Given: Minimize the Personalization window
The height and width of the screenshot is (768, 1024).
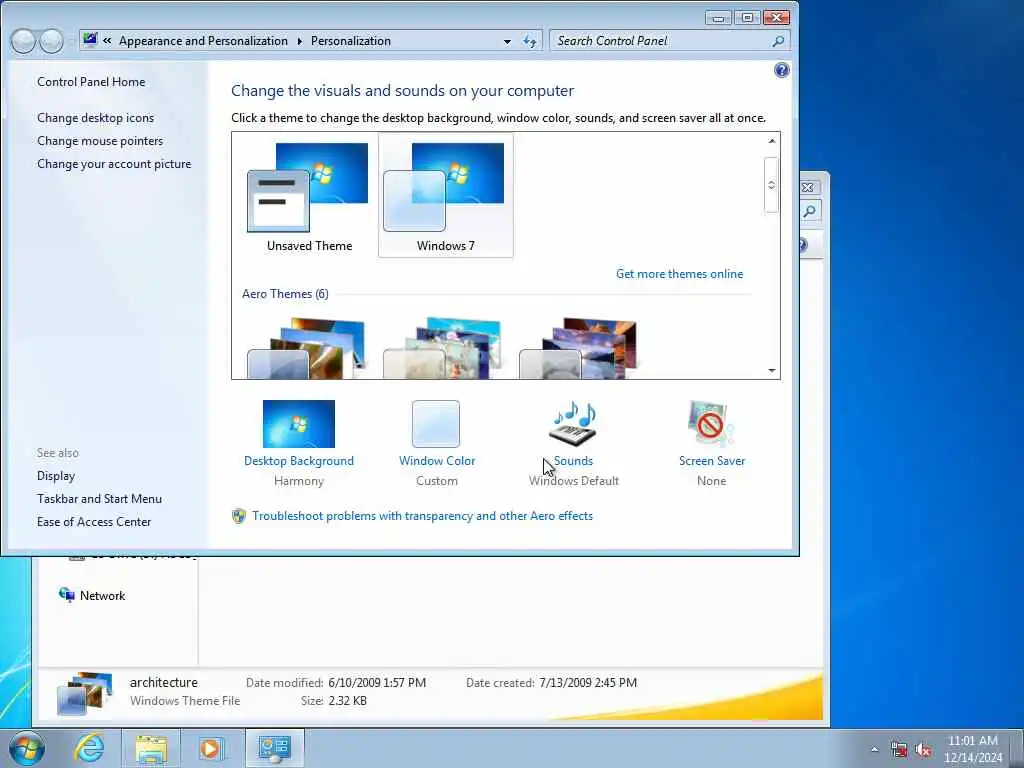Looking at the screenshot, I should [x=718, y=18].
